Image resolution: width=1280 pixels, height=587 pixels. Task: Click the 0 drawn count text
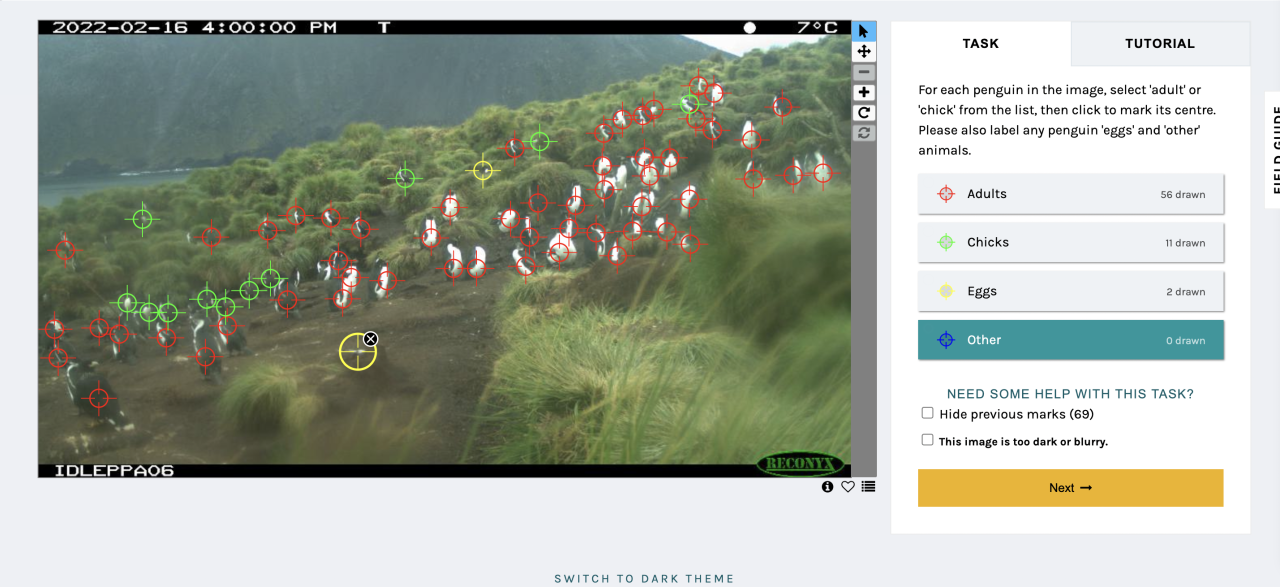point(1186,341)
